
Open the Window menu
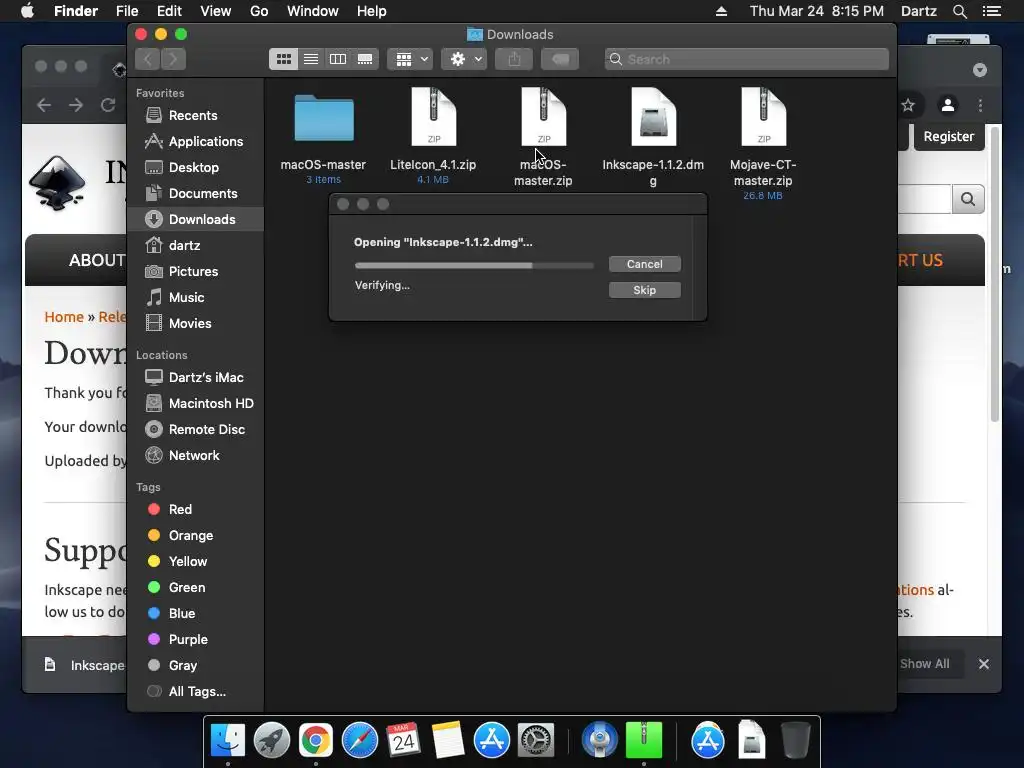tap(313, 11)
